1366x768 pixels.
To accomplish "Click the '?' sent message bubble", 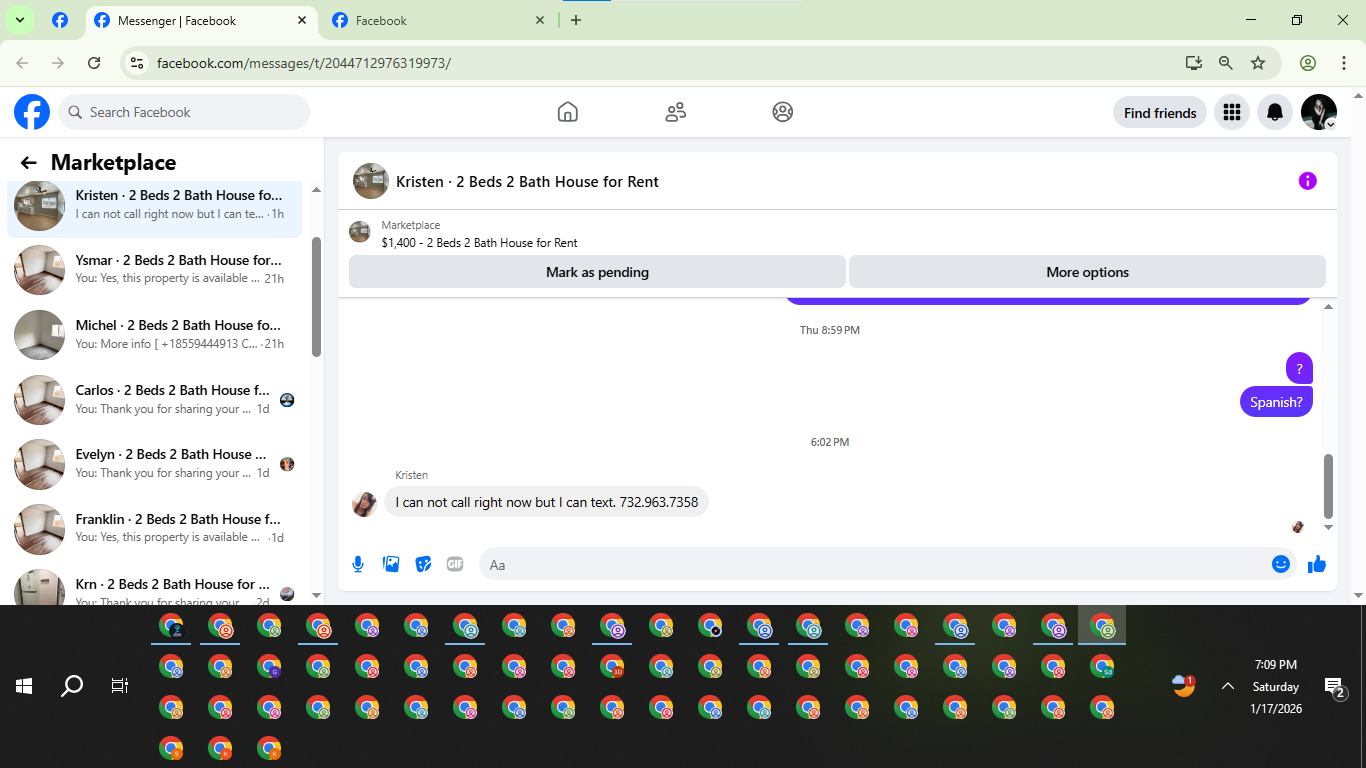I will pos(1299,368).
